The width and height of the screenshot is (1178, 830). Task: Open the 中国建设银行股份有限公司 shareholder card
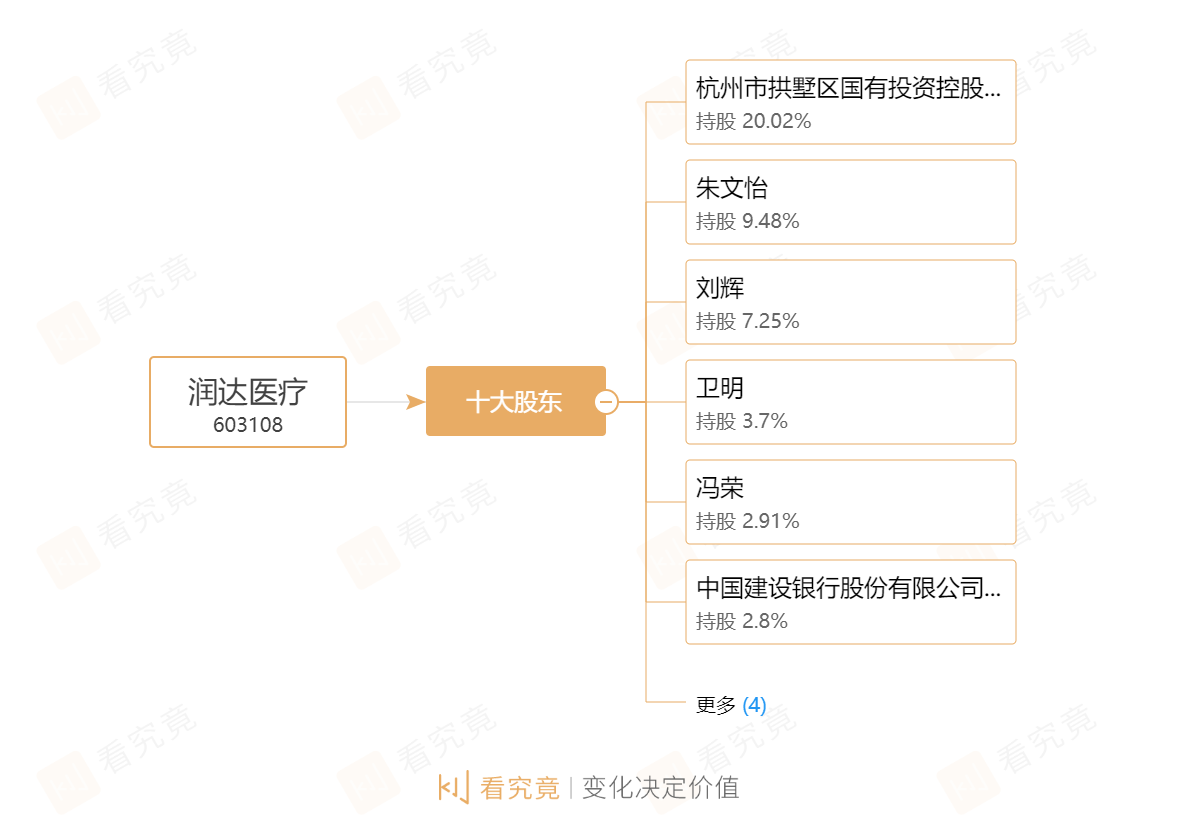coord(850,602)
